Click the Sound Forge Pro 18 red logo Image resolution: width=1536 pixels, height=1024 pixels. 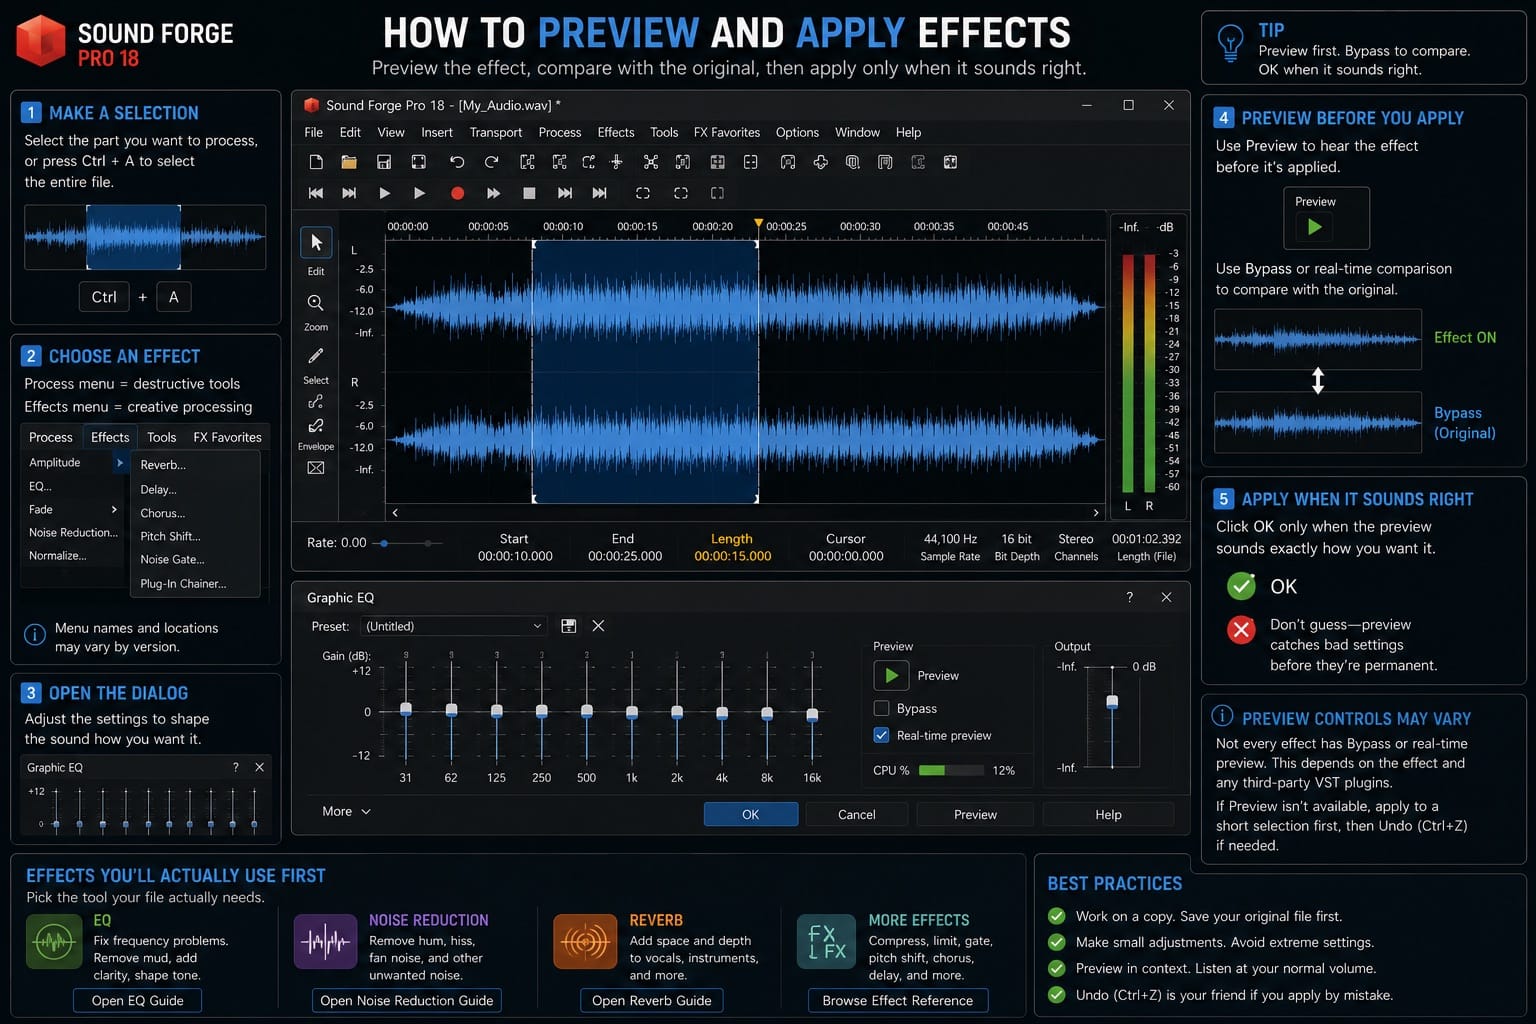[41, 40]
